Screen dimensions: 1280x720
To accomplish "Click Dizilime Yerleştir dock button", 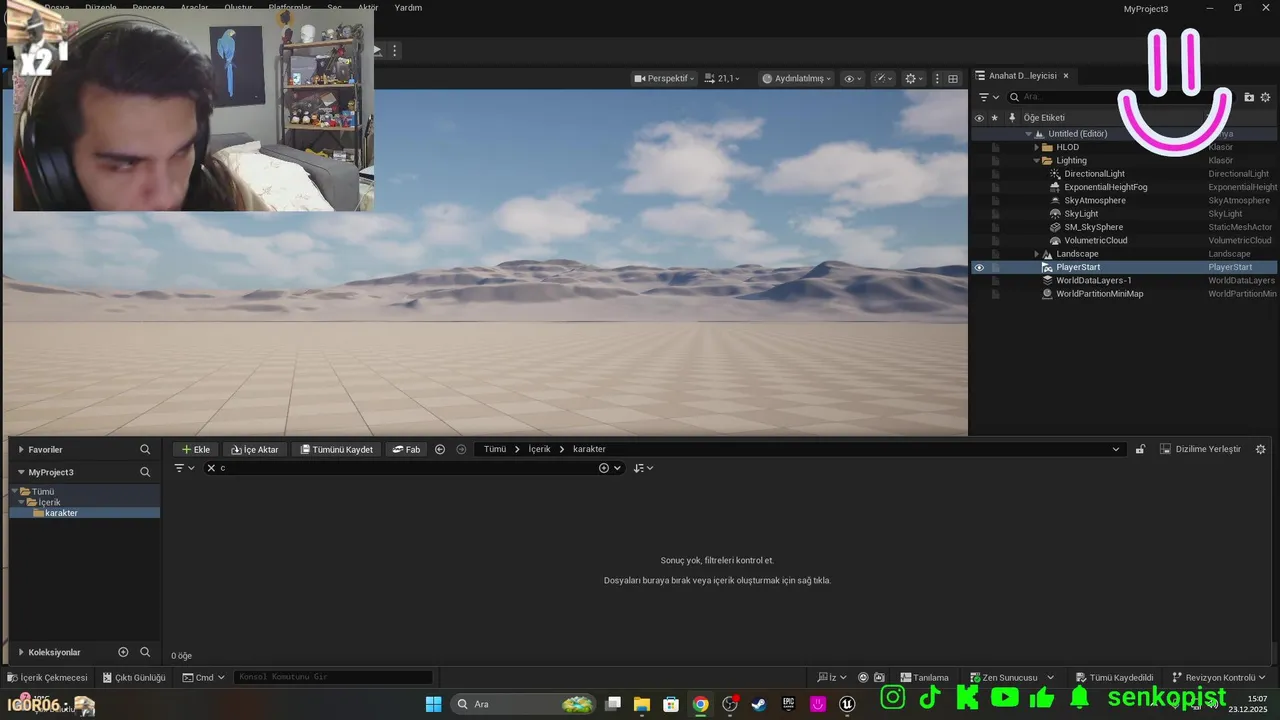I will pyautogui.click(x=1200, y=450).
